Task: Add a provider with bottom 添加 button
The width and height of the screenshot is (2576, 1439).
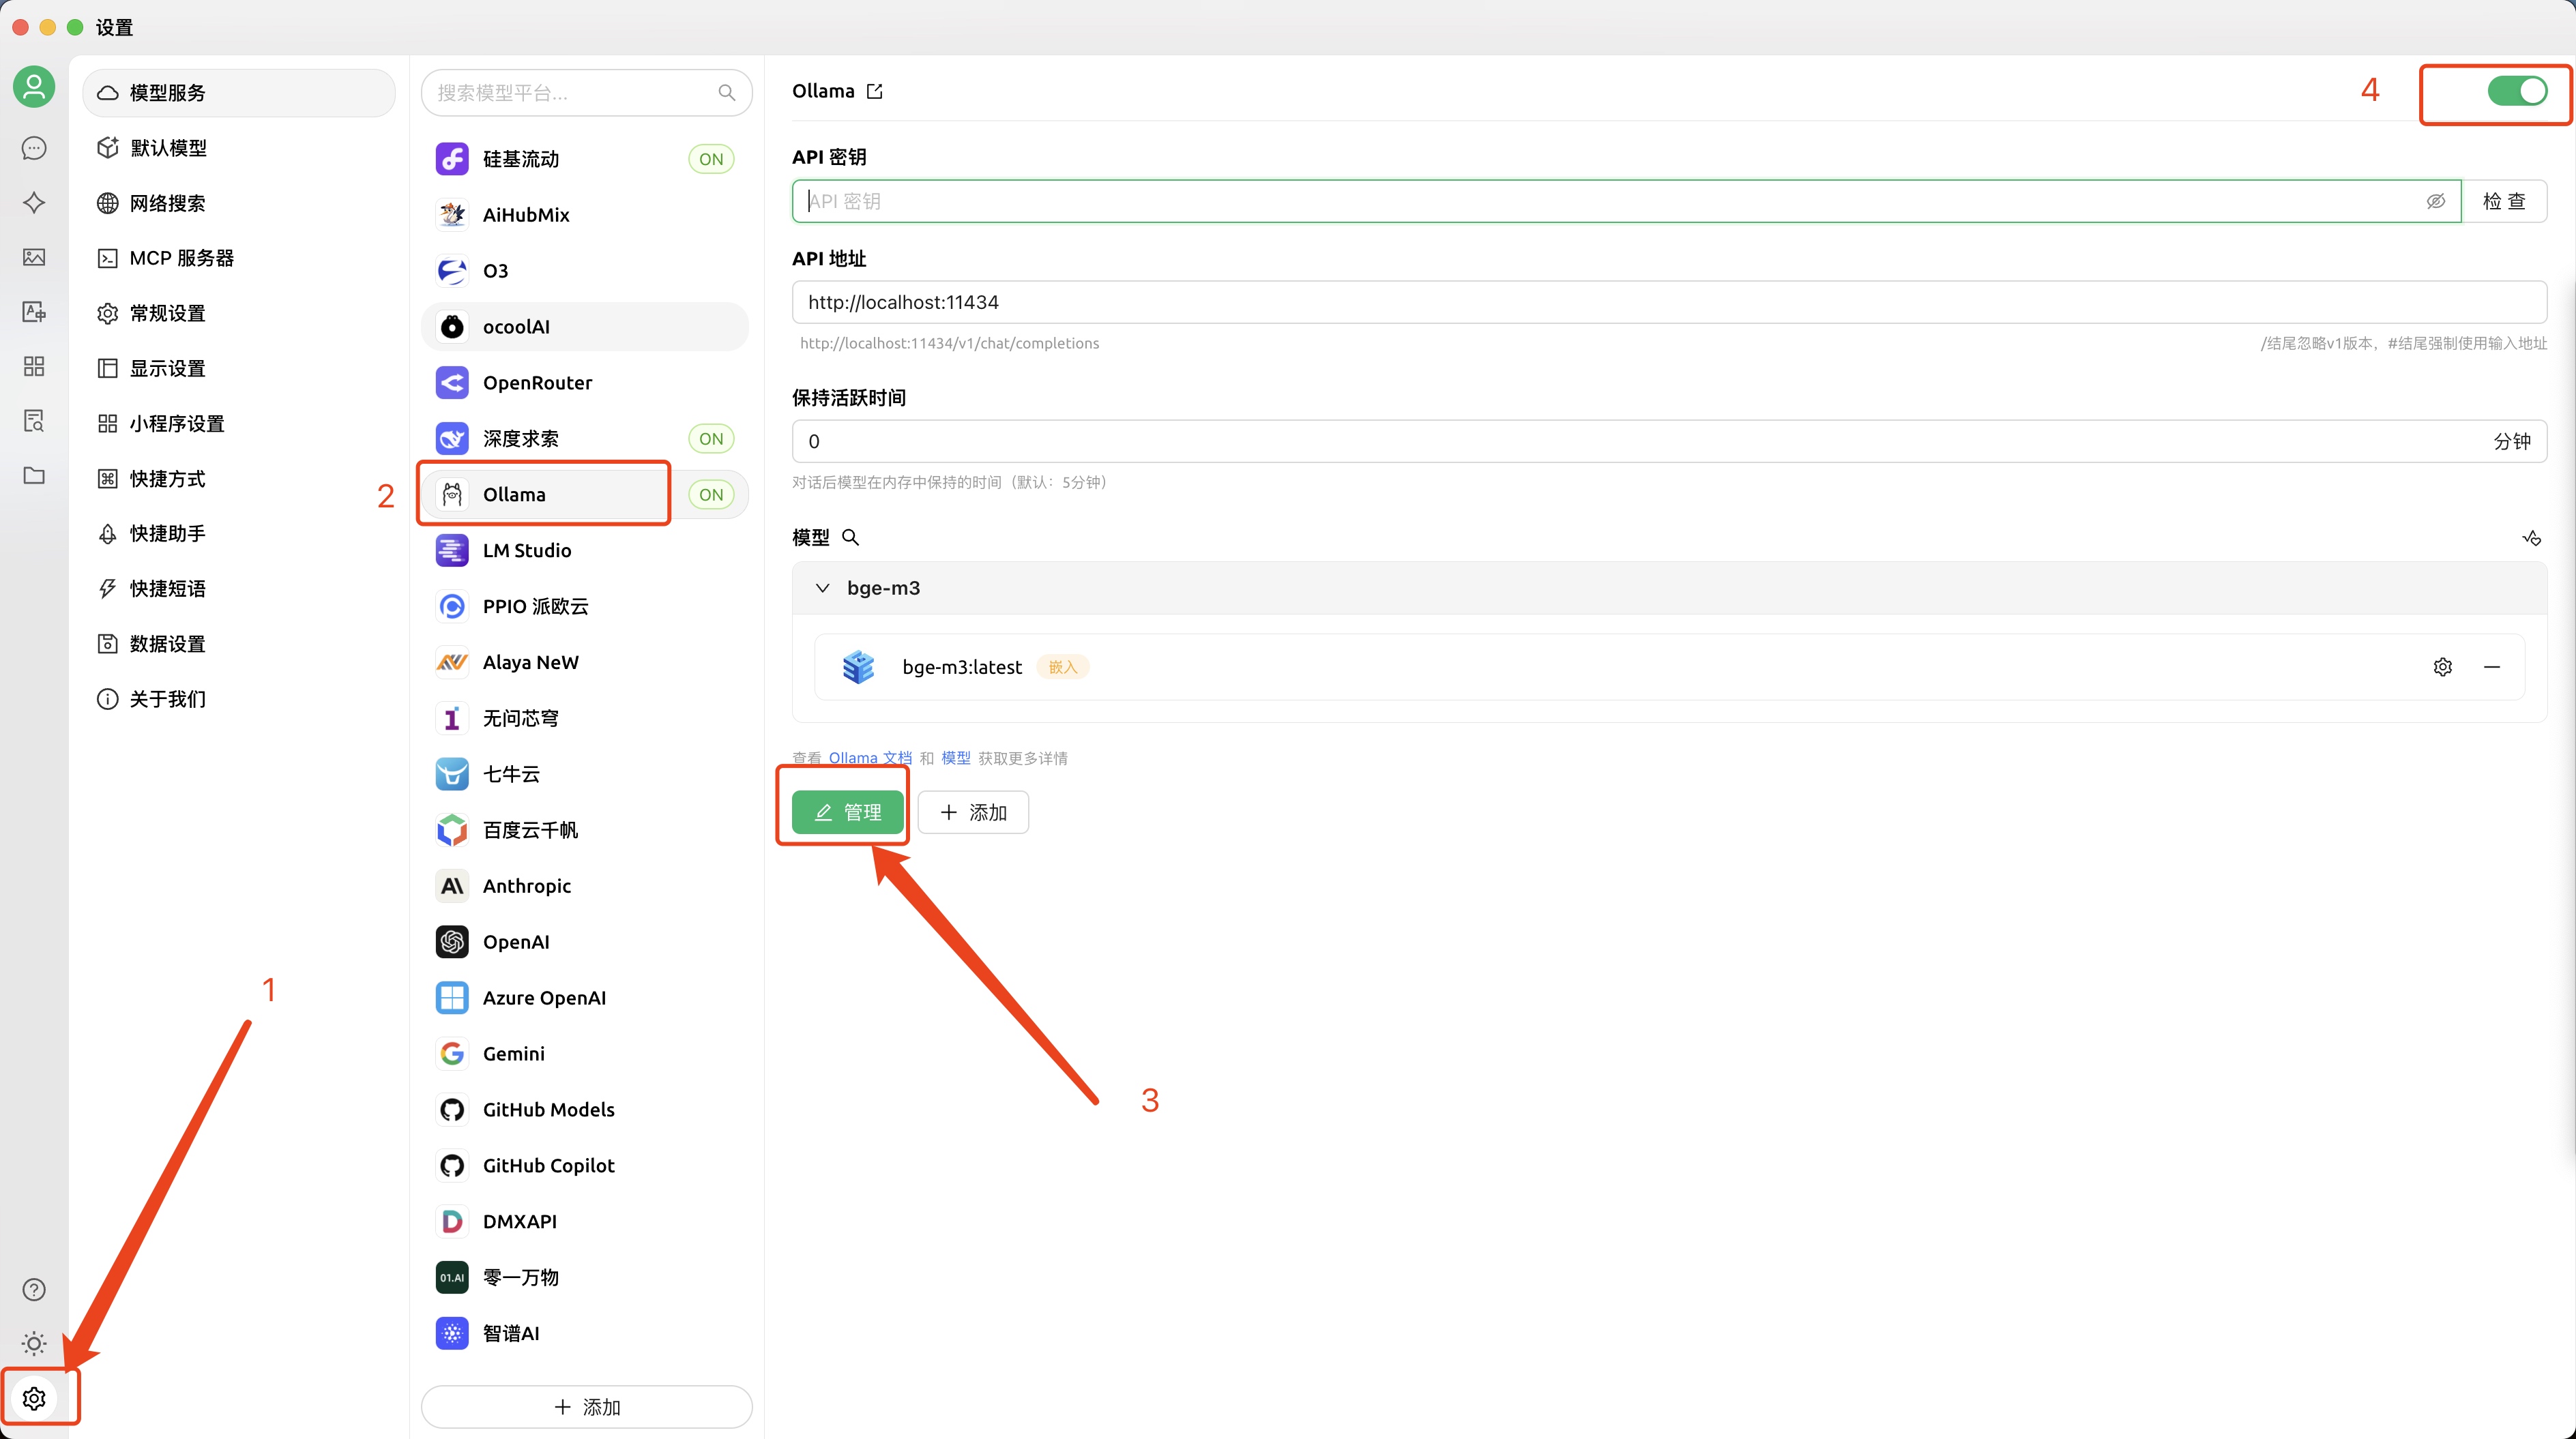Action: [587, 1407]
